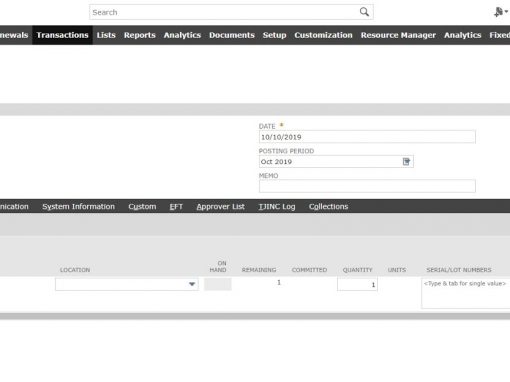The width and height of the screenshot is (510, 382).
Task: Expand the Location dropdown arrow
Action: [x=192, y=284]
